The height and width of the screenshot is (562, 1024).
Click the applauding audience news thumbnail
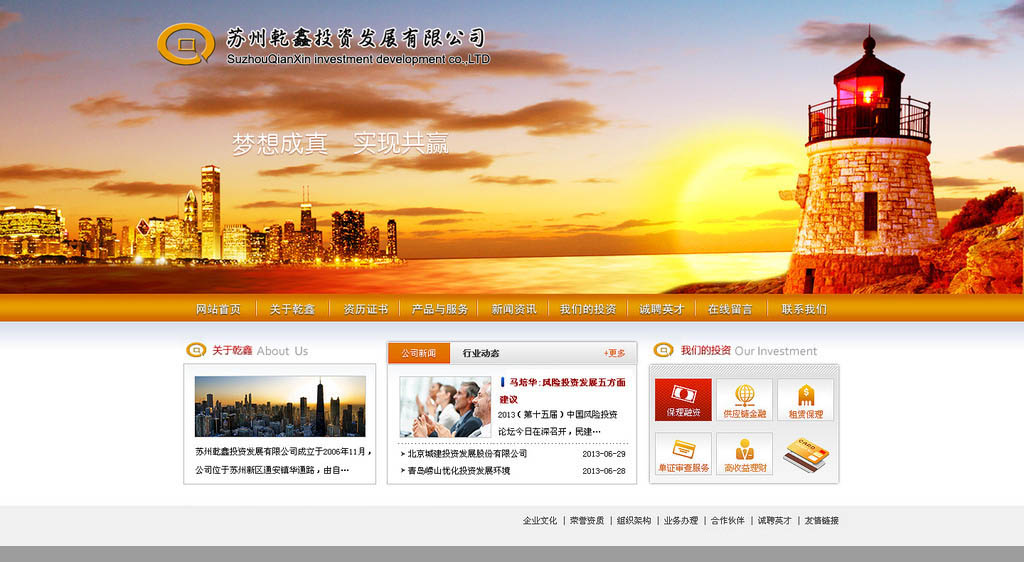[x=445, y=407]
